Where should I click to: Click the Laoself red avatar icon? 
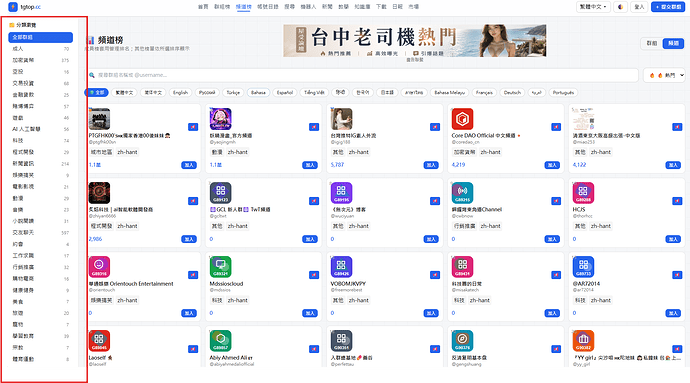pyautogui.click(x=99, y=341)
